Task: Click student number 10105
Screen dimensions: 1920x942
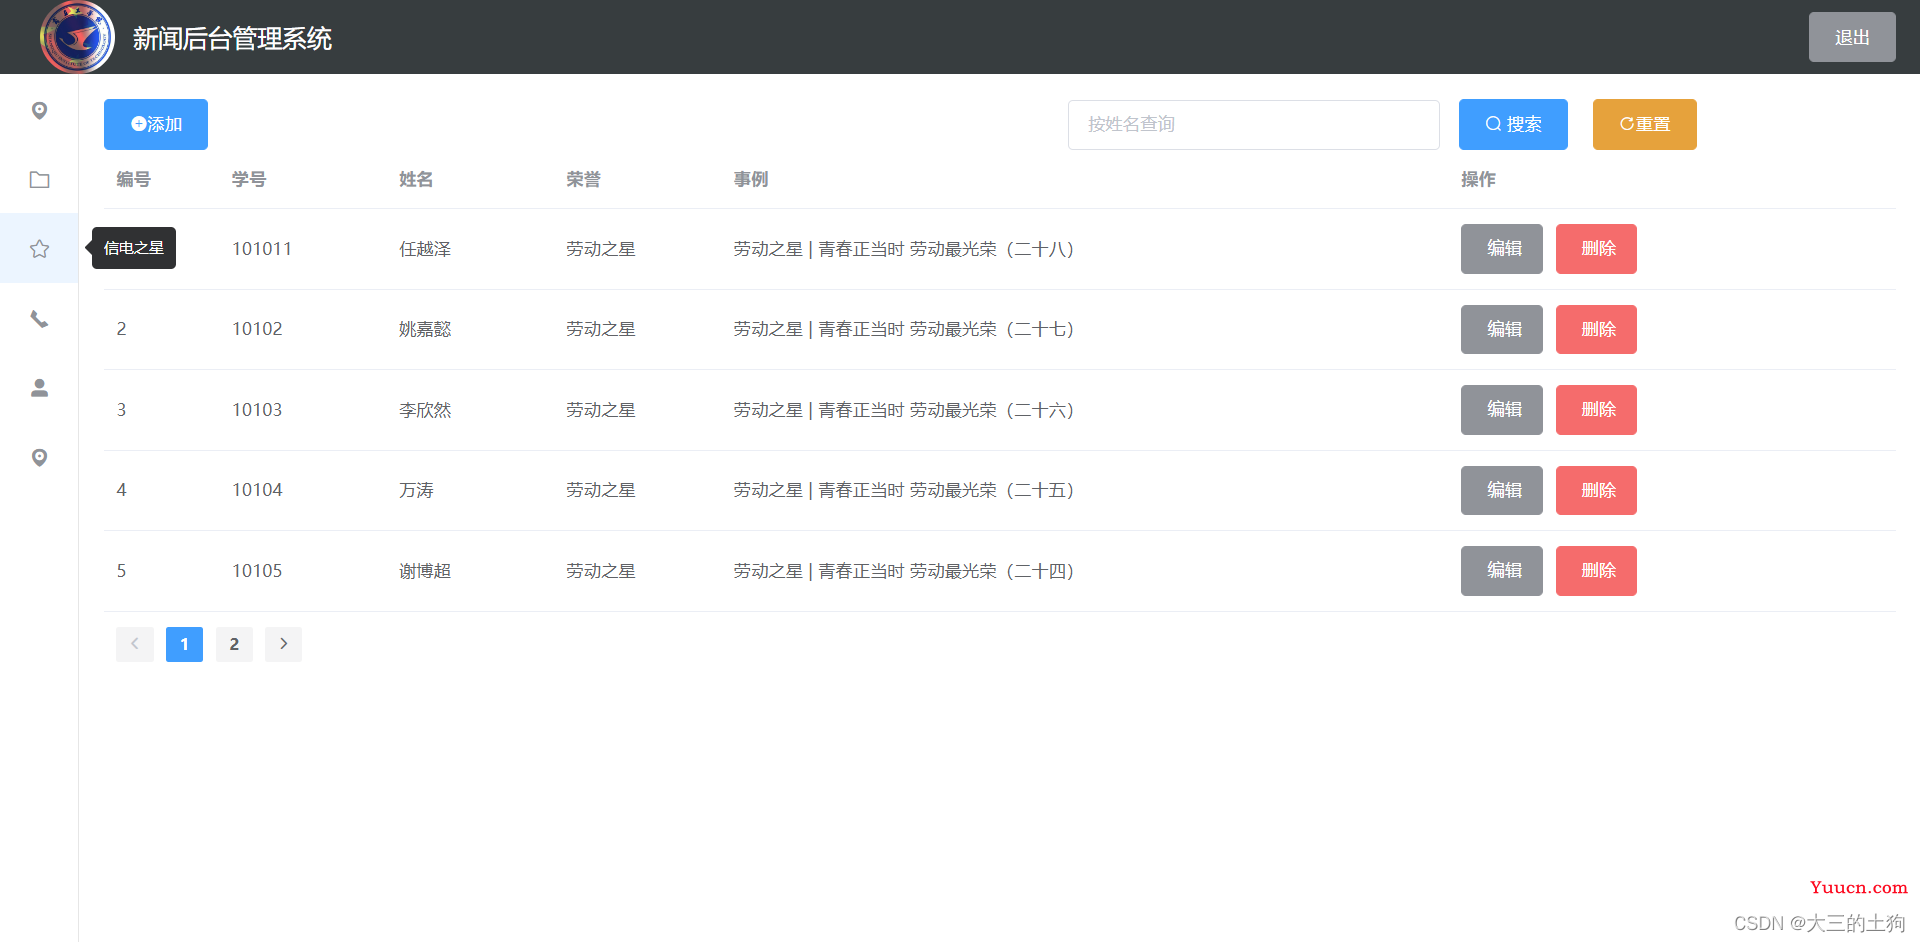Action: tap(257, 571)
